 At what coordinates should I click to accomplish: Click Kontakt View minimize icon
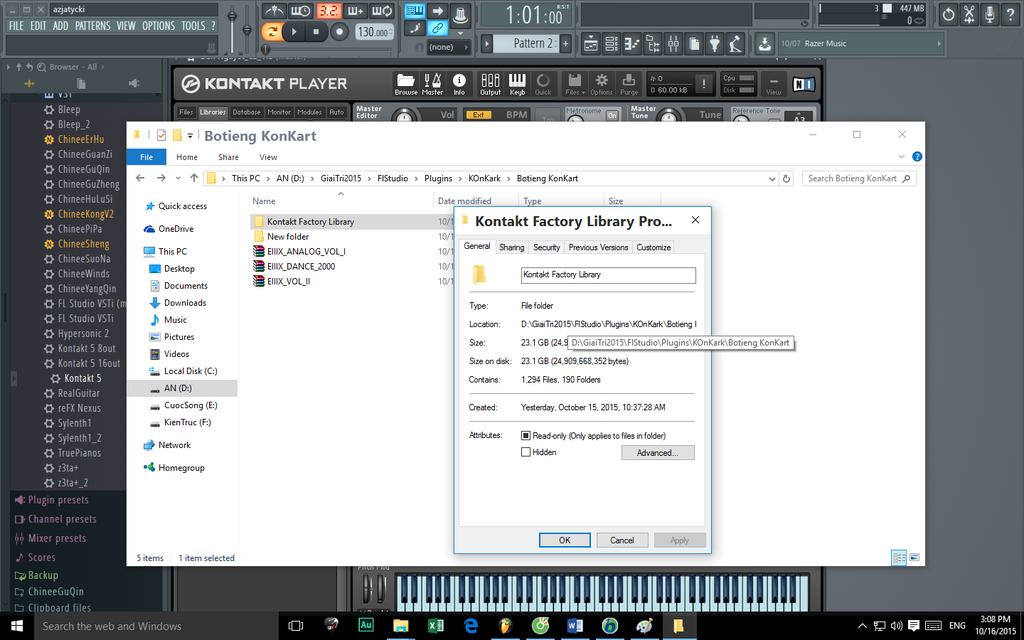coord(773,85)
